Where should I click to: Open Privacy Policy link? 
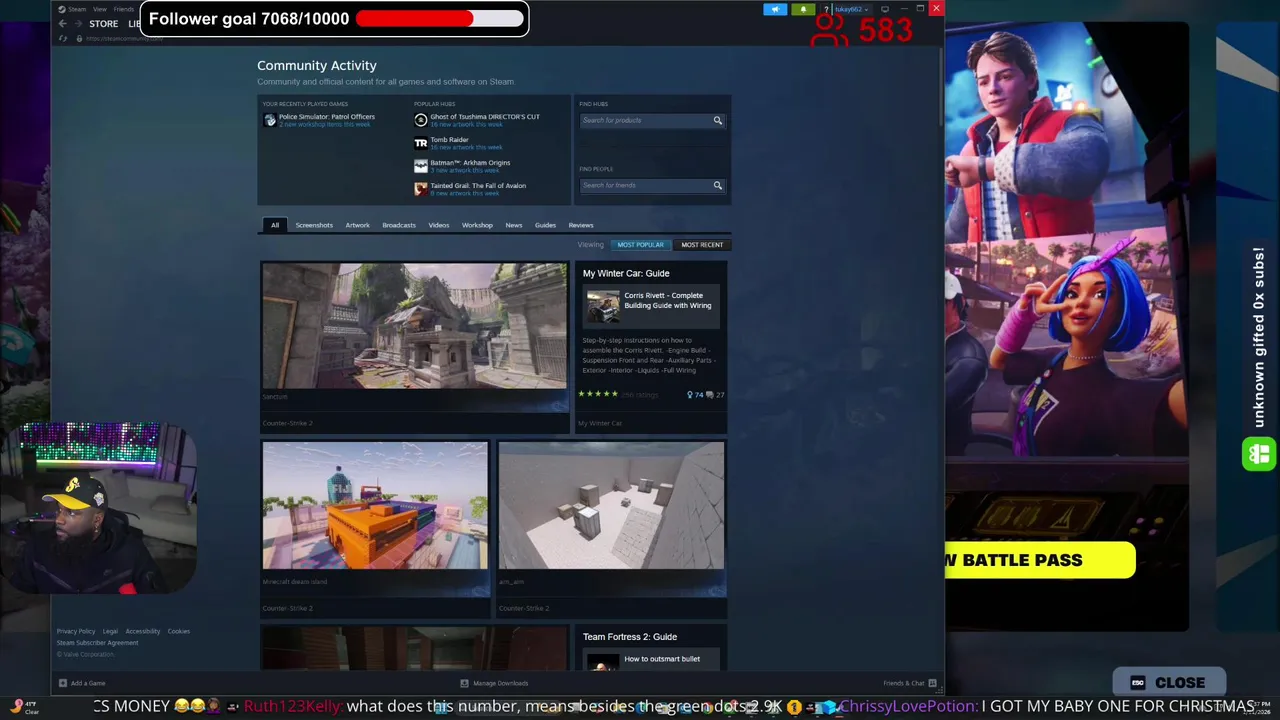(x=76, y=631)
